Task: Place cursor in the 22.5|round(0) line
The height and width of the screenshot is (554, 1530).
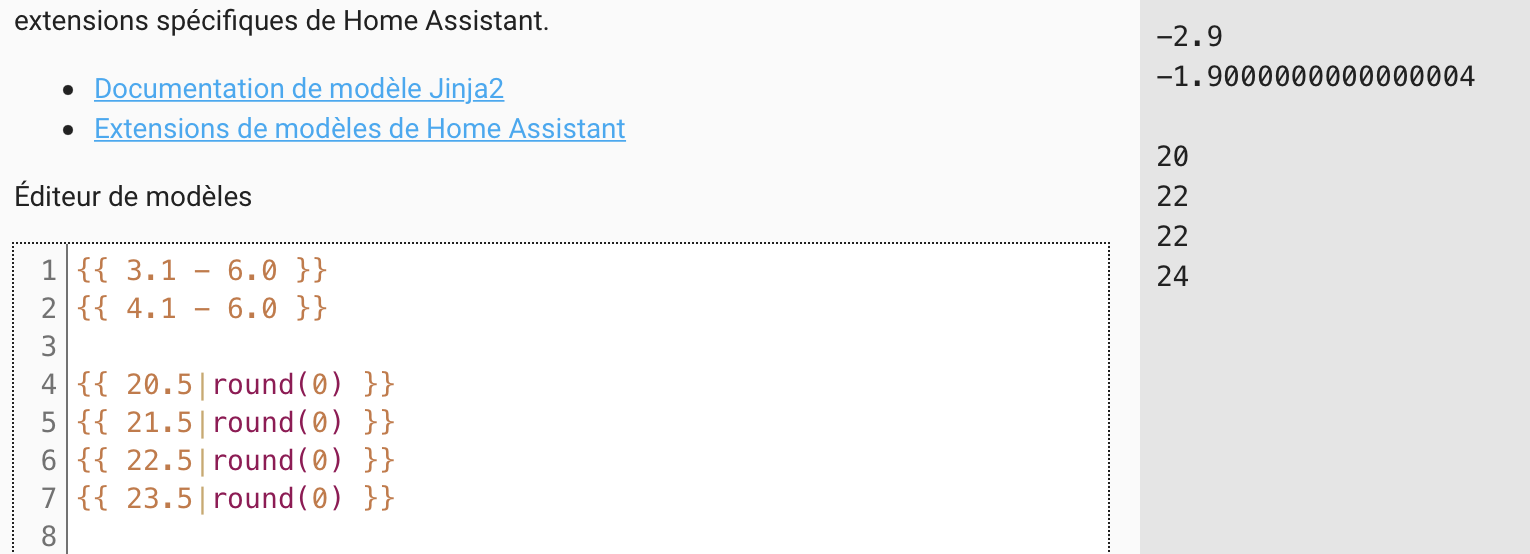Action: pos(235,461)
